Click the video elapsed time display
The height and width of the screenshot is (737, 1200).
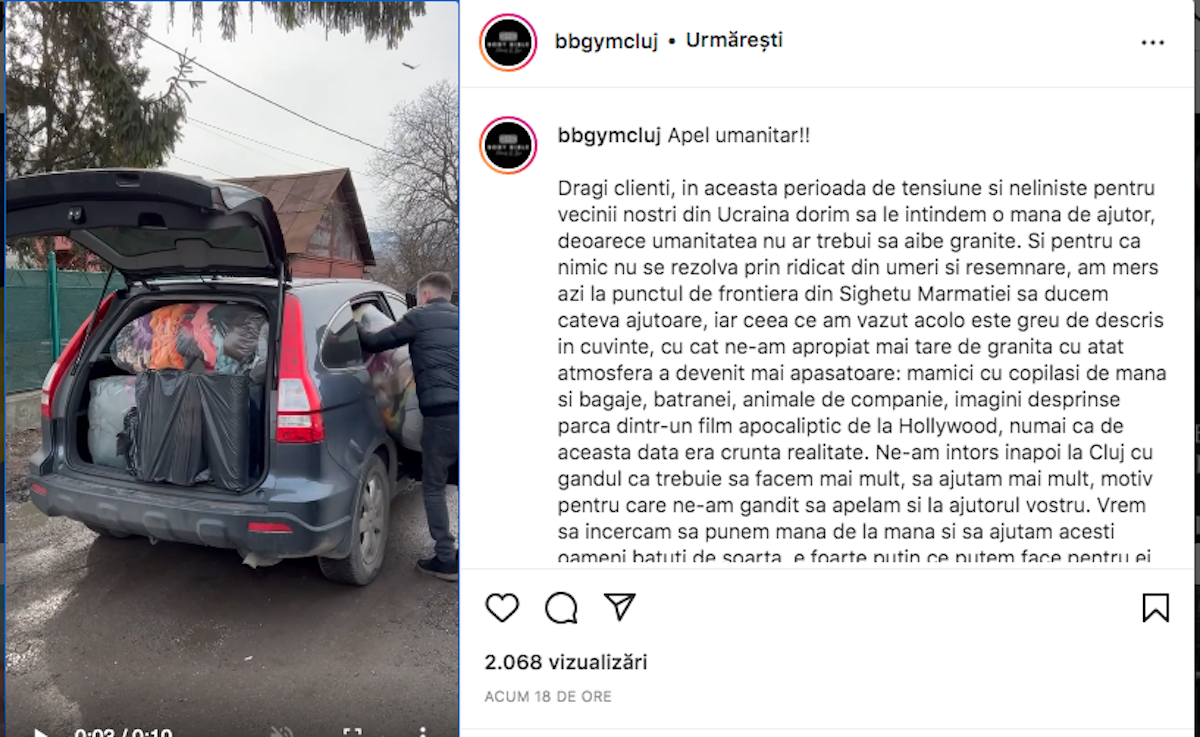pos(94,733)
